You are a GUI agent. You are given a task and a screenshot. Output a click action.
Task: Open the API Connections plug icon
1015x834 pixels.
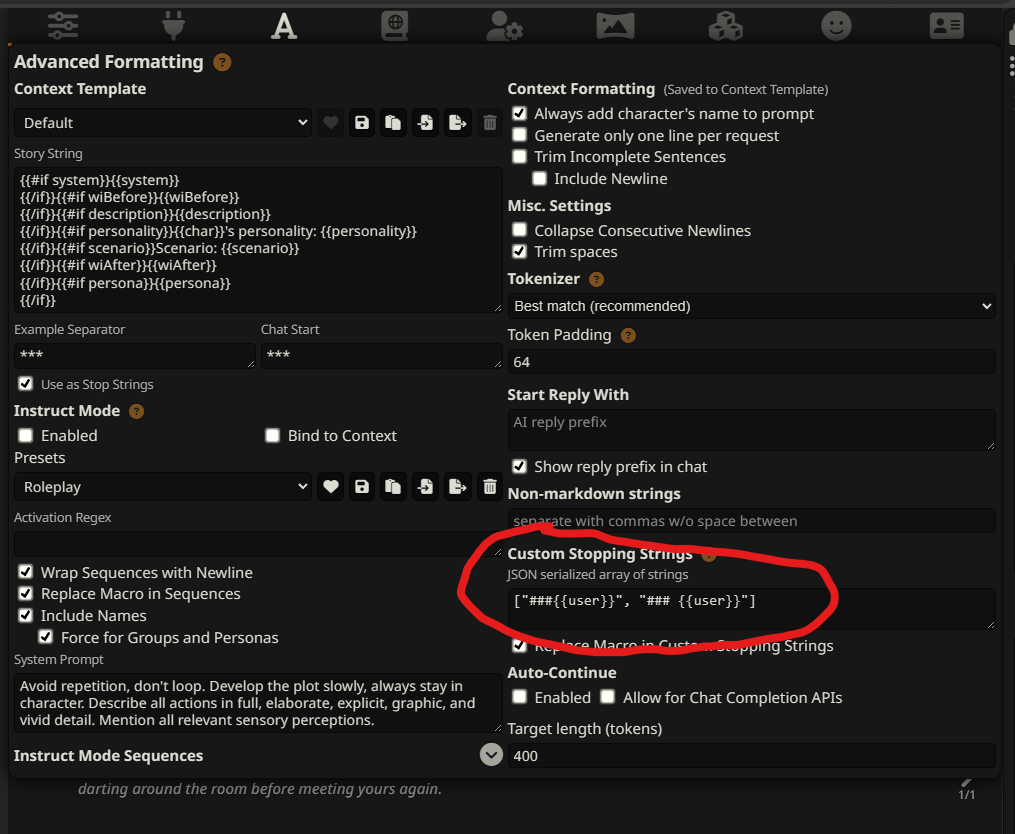pos(174,24)
